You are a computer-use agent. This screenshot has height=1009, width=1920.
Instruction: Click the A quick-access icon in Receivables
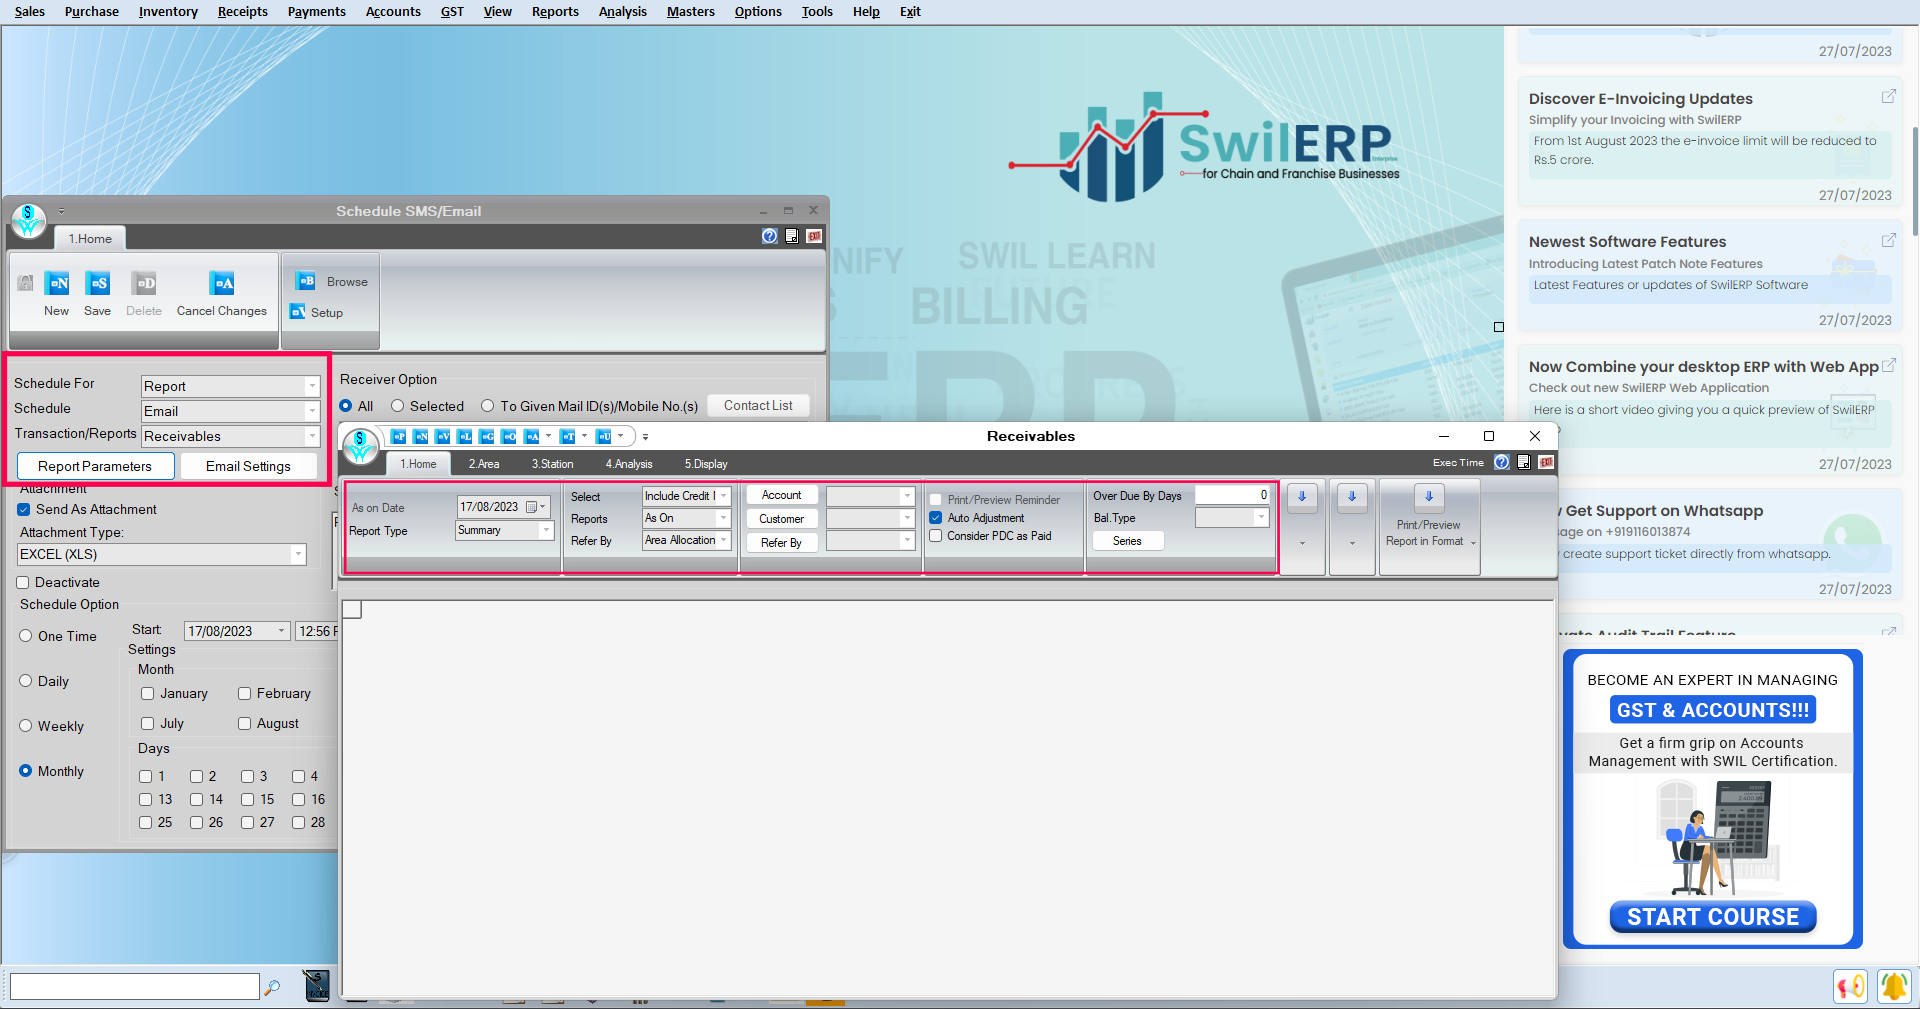(x=532, y=436)
